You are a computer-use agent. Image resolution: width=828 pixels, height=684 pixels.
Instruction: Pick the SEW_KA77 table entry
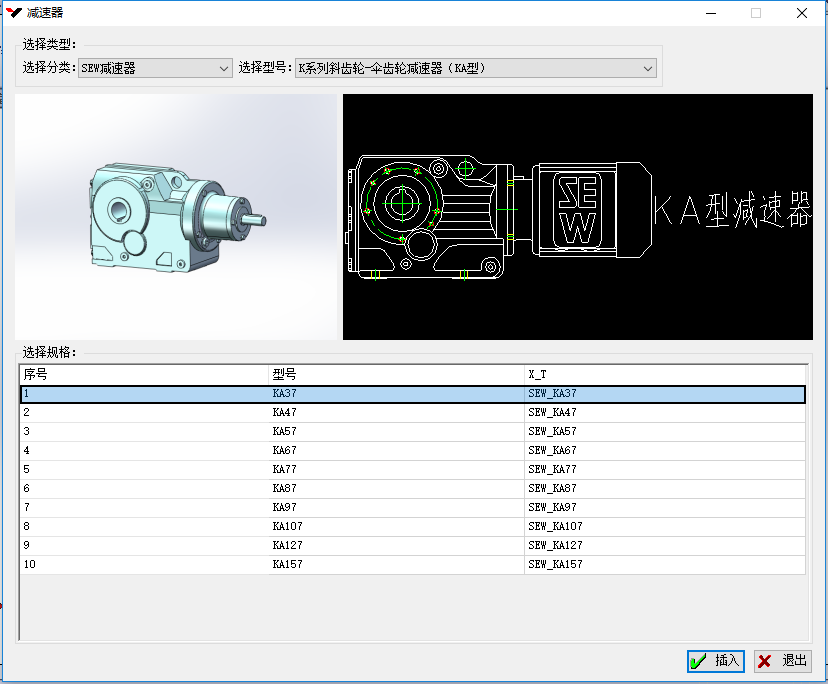click(x=552, y=470)
